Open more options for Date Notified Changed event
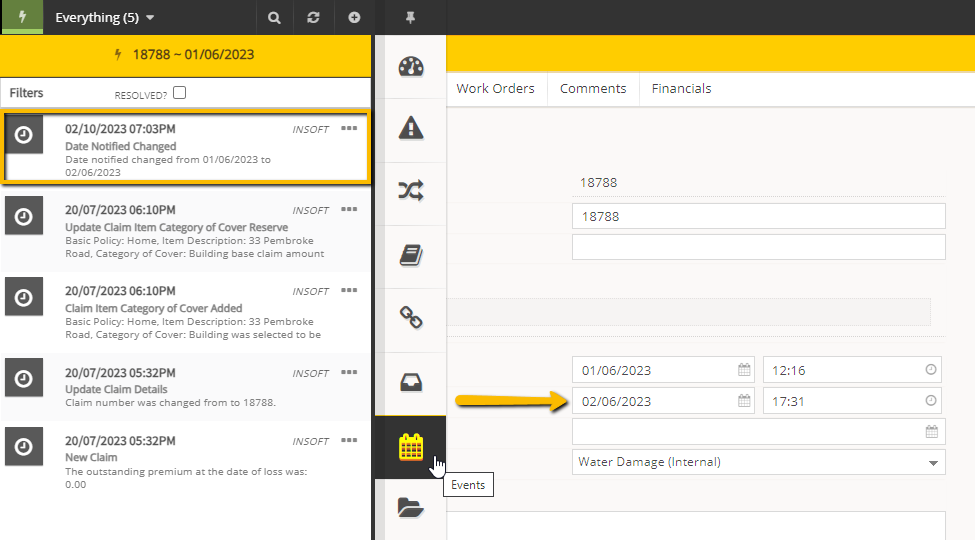The height and width of the screenshot is (540, 975). pyautogui.click(x=349, y=128)
